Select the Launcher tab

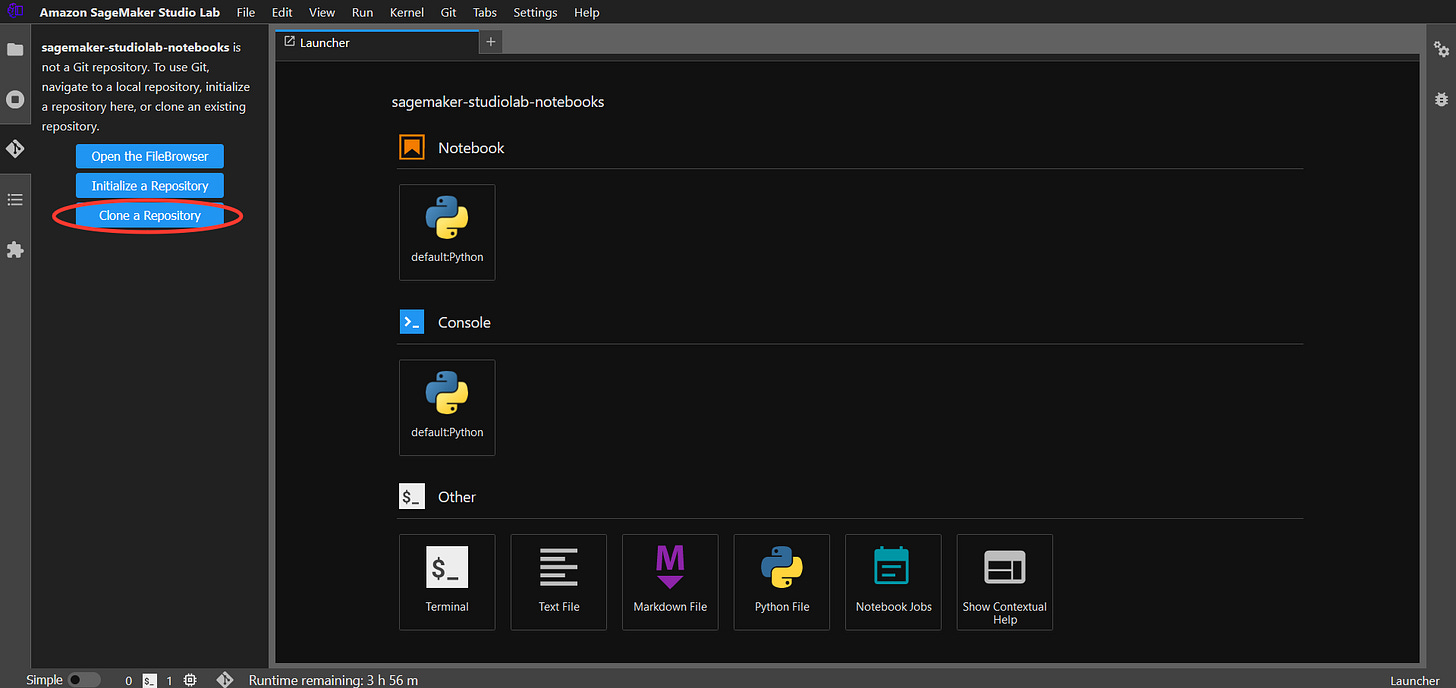(377, 43)
